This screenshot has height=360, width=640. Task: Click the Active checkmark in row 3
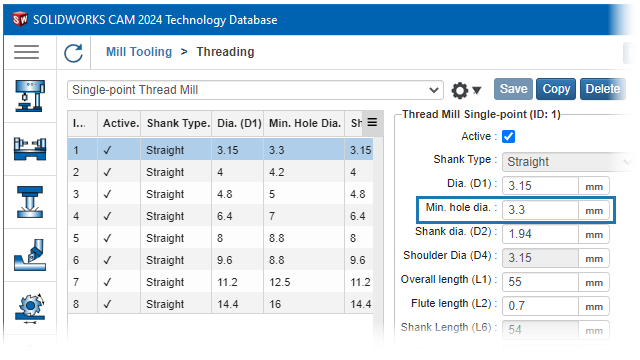tap(107, 194)
